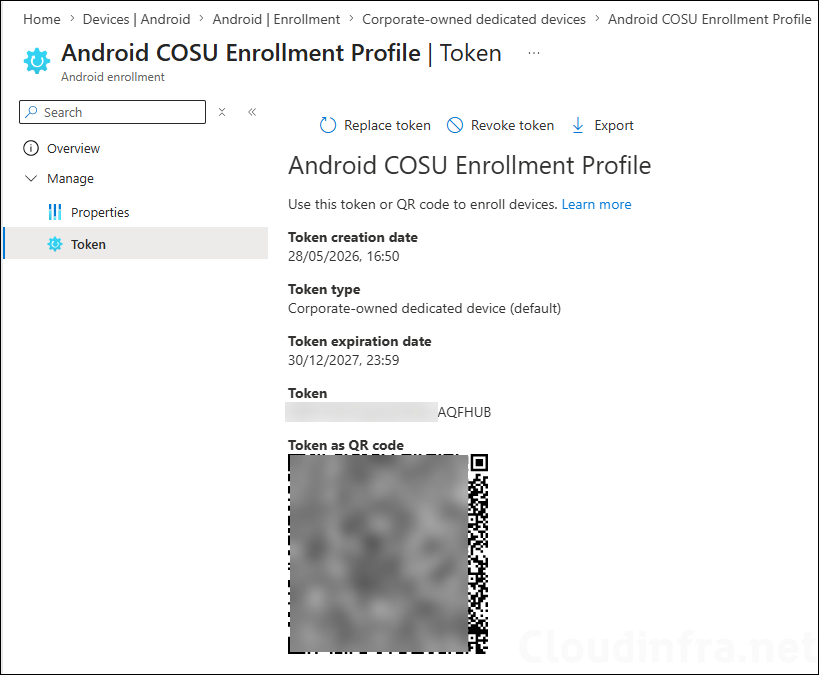Clear the search box with the X icon
This screenshot has height=675, width=819.
pyautogui.click(x=222, y=112)
